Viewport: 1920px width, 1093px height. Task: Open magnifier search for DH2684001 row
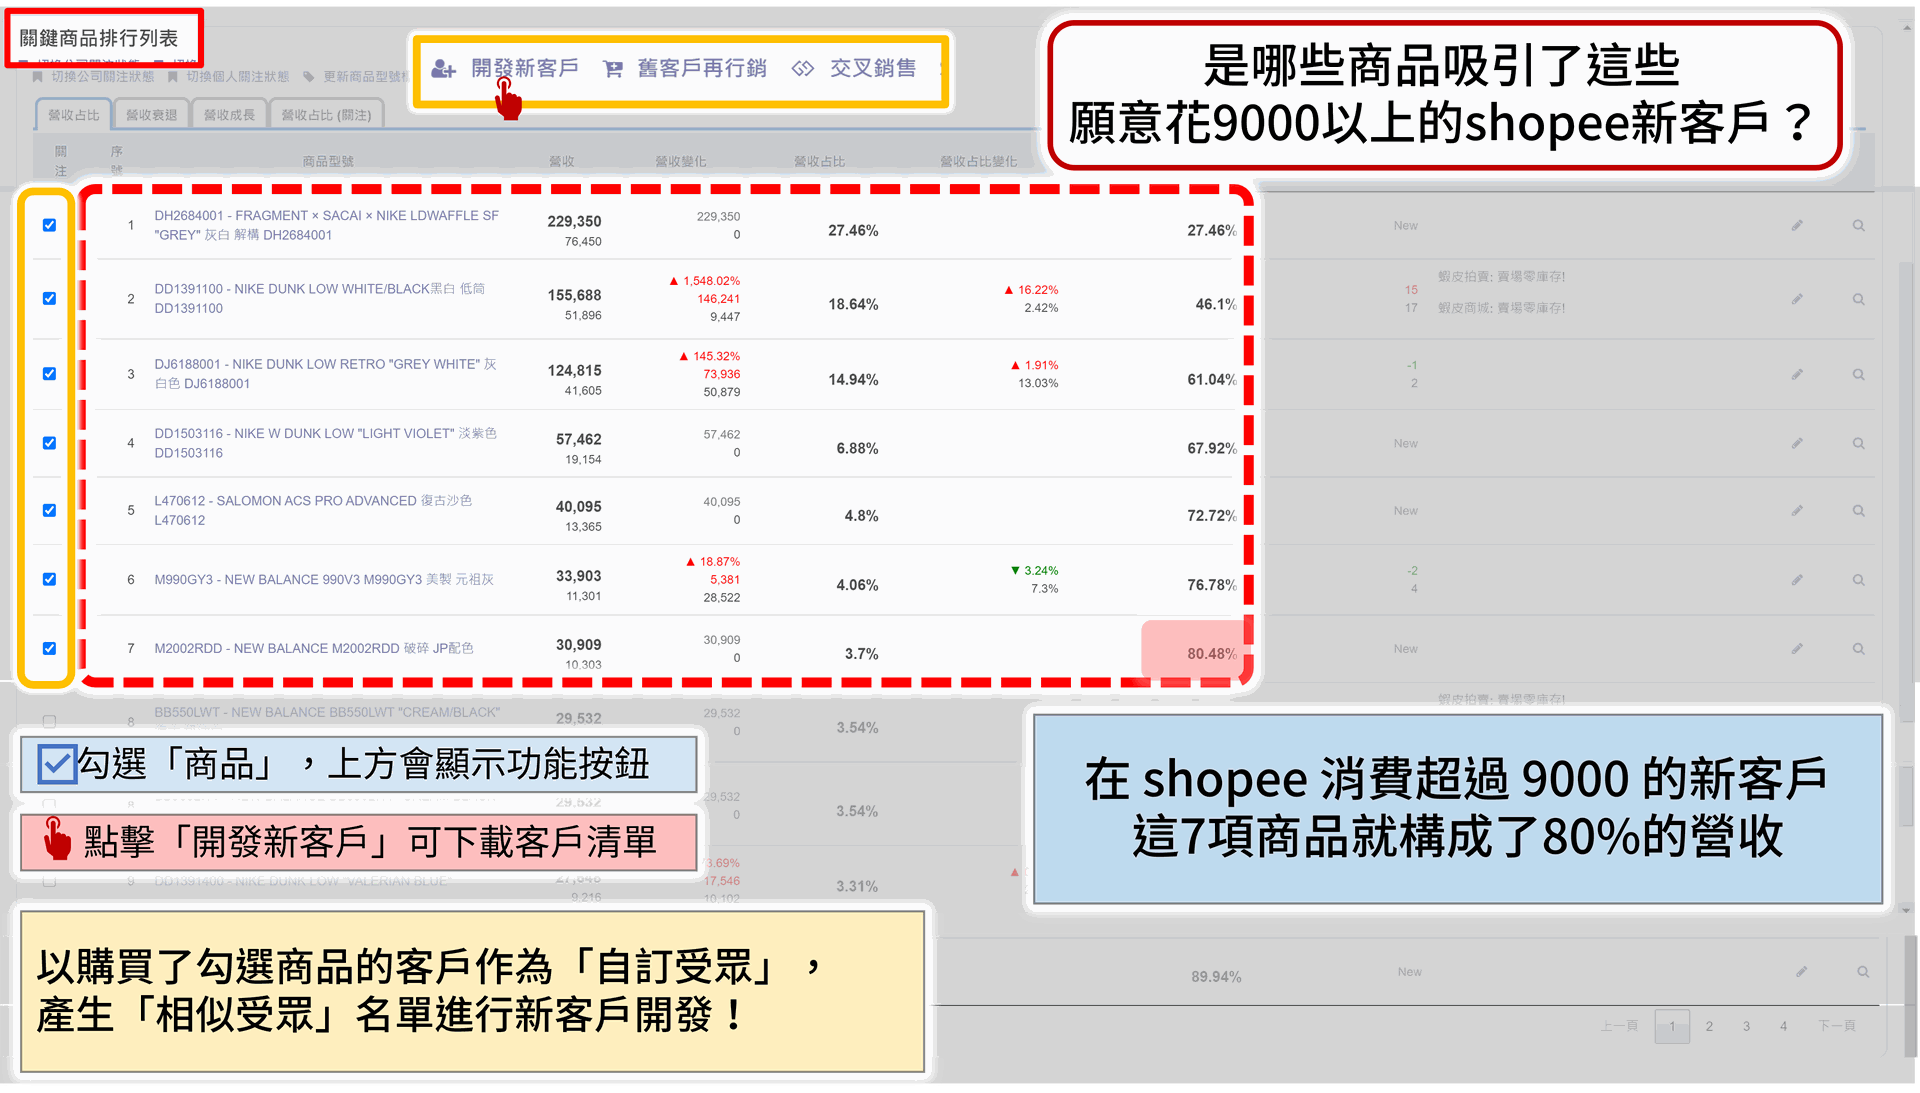pyautogui.click(x=1858, y=226)
